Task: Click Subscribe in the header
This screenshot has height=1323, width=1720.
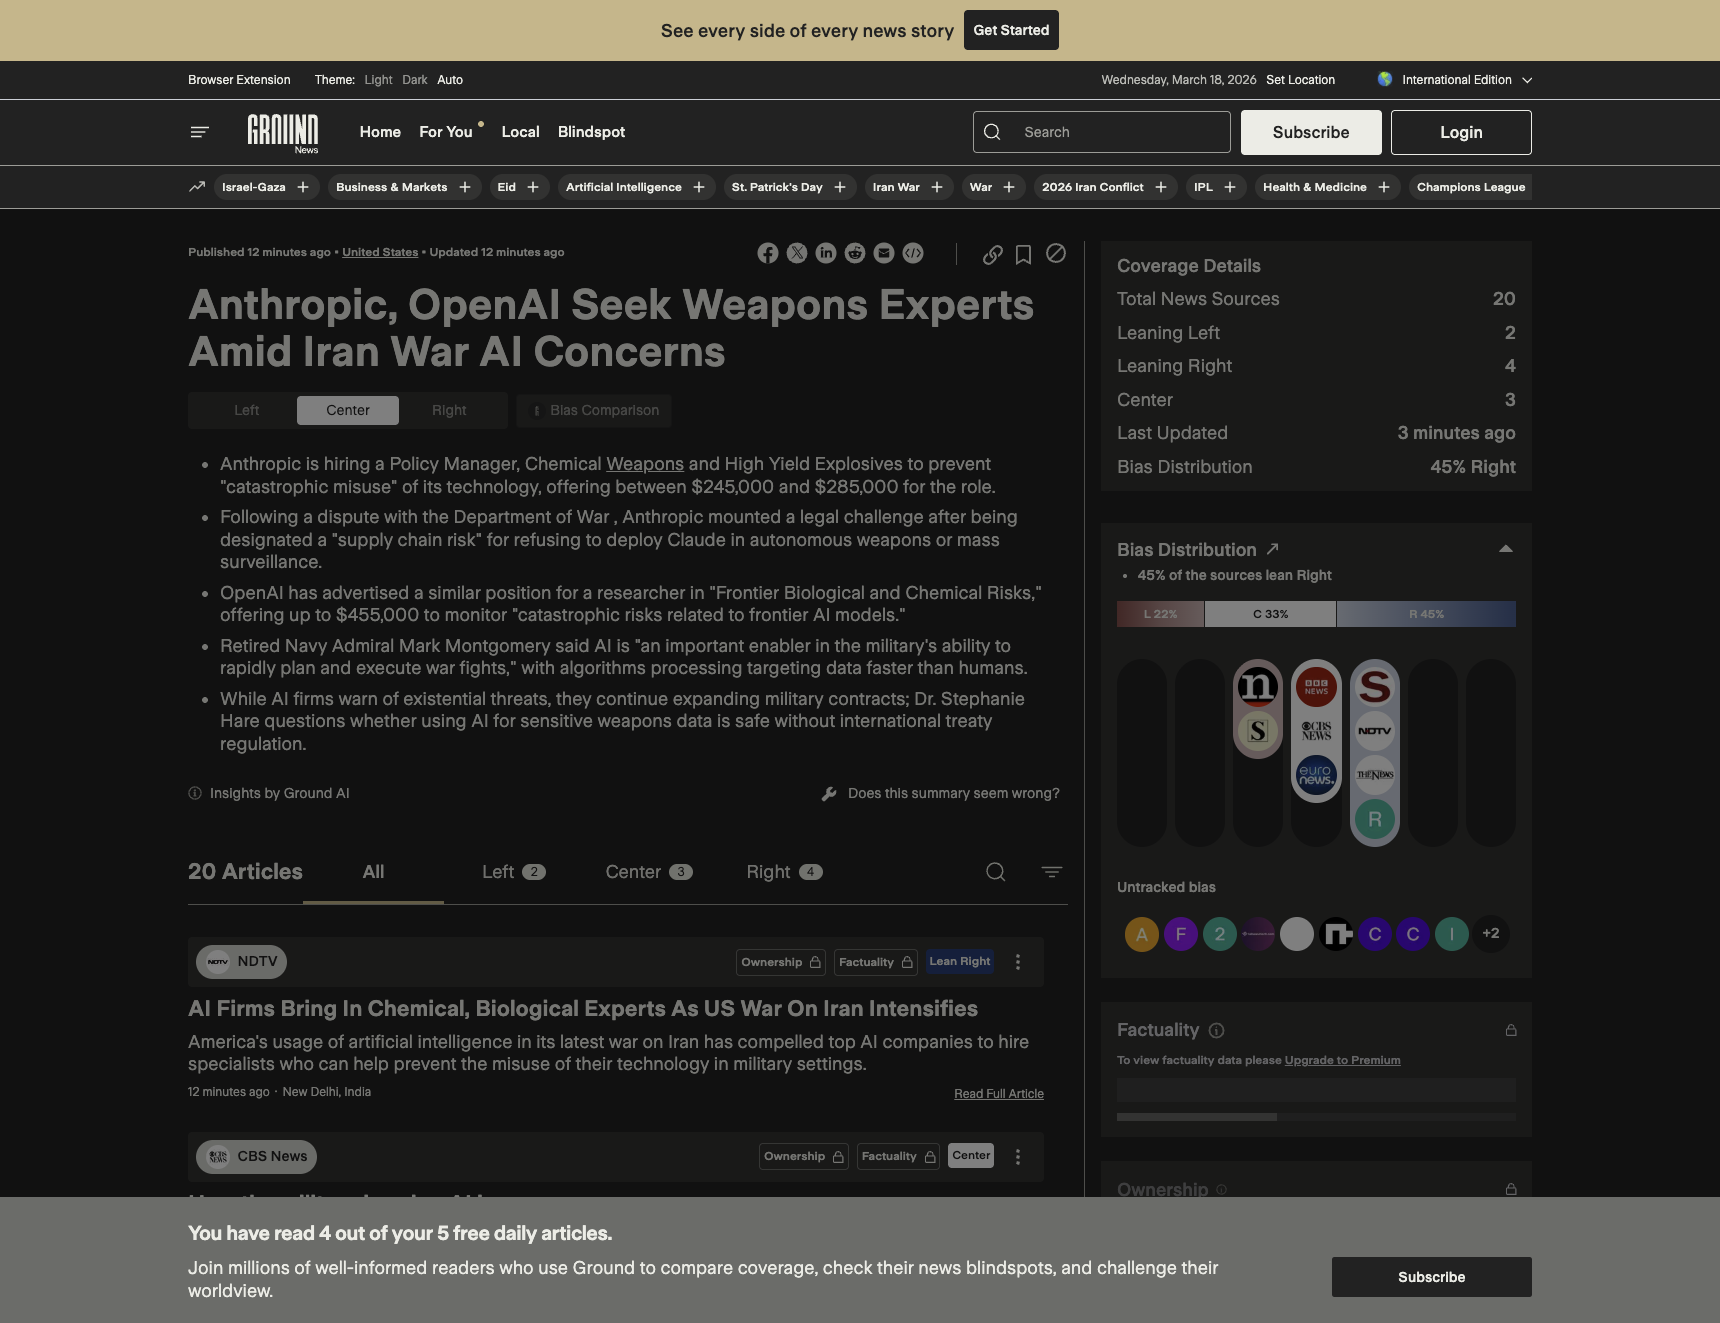Action: 1311,132
